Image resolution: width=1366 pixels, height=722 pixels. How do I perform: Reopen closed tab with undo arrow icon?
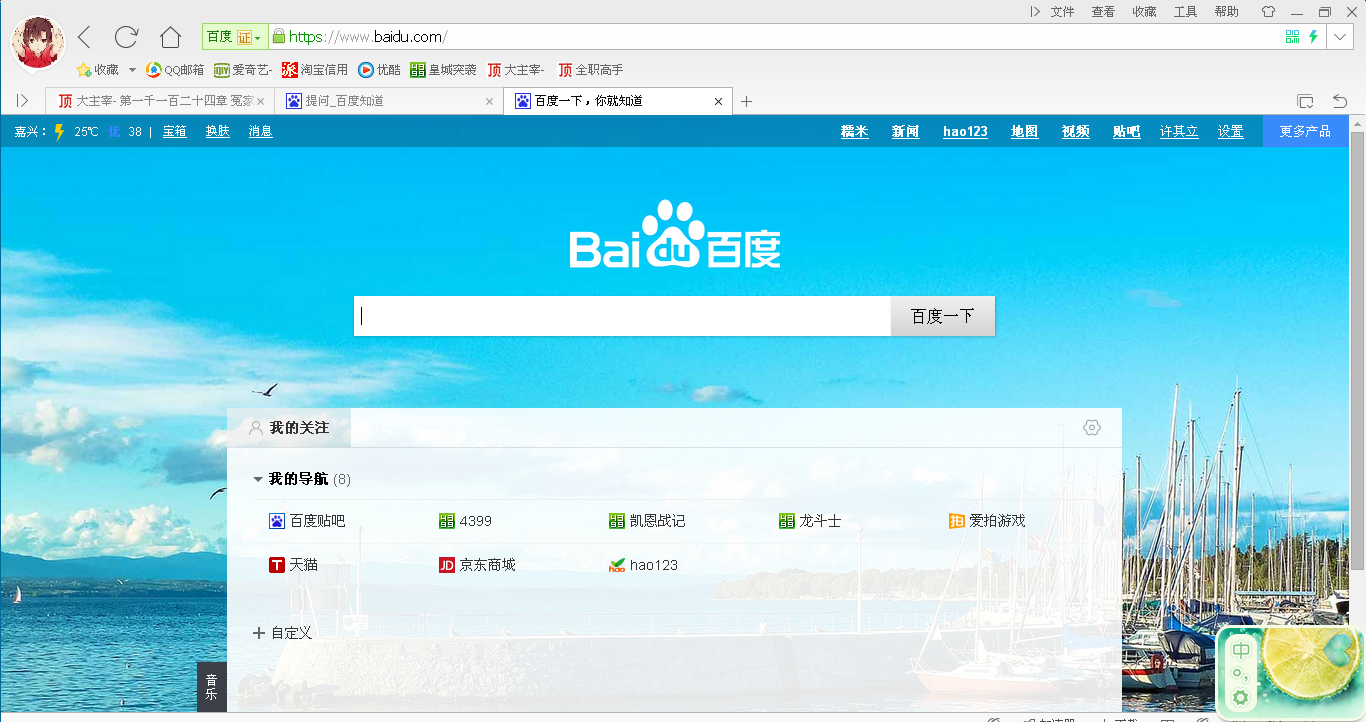(x=1340, y=101)
